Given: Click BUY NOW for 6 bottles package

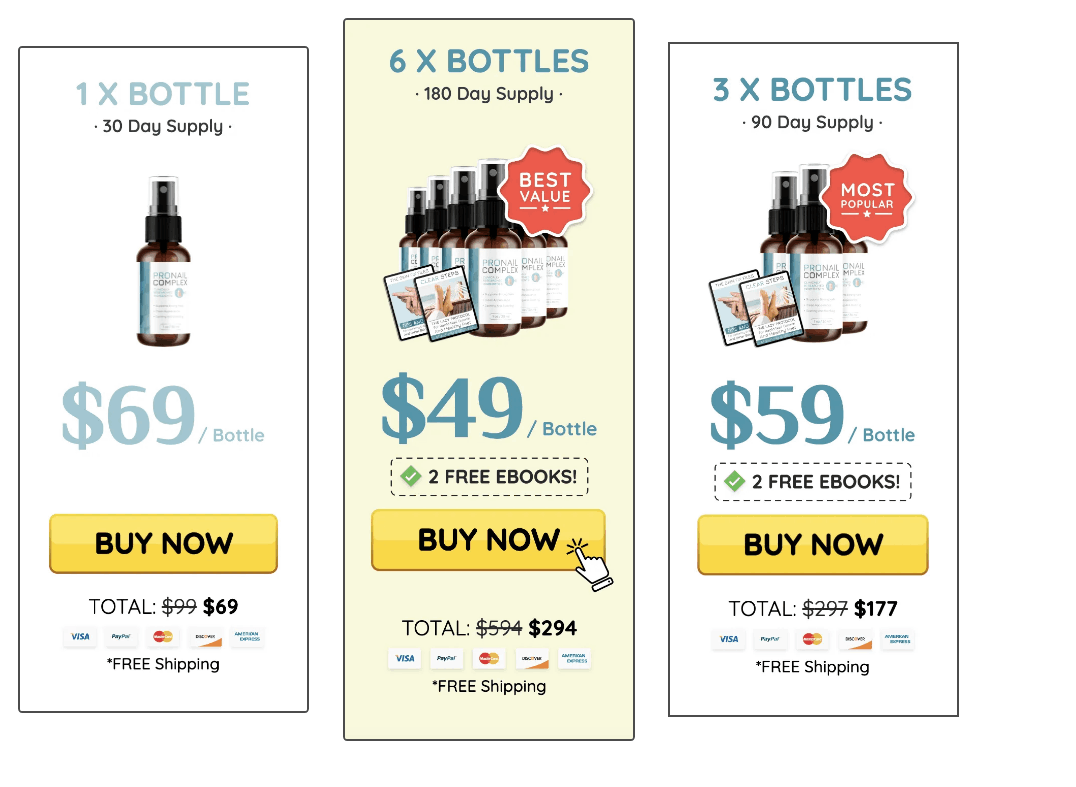Looking at the screenshot, I should point(488,540).
